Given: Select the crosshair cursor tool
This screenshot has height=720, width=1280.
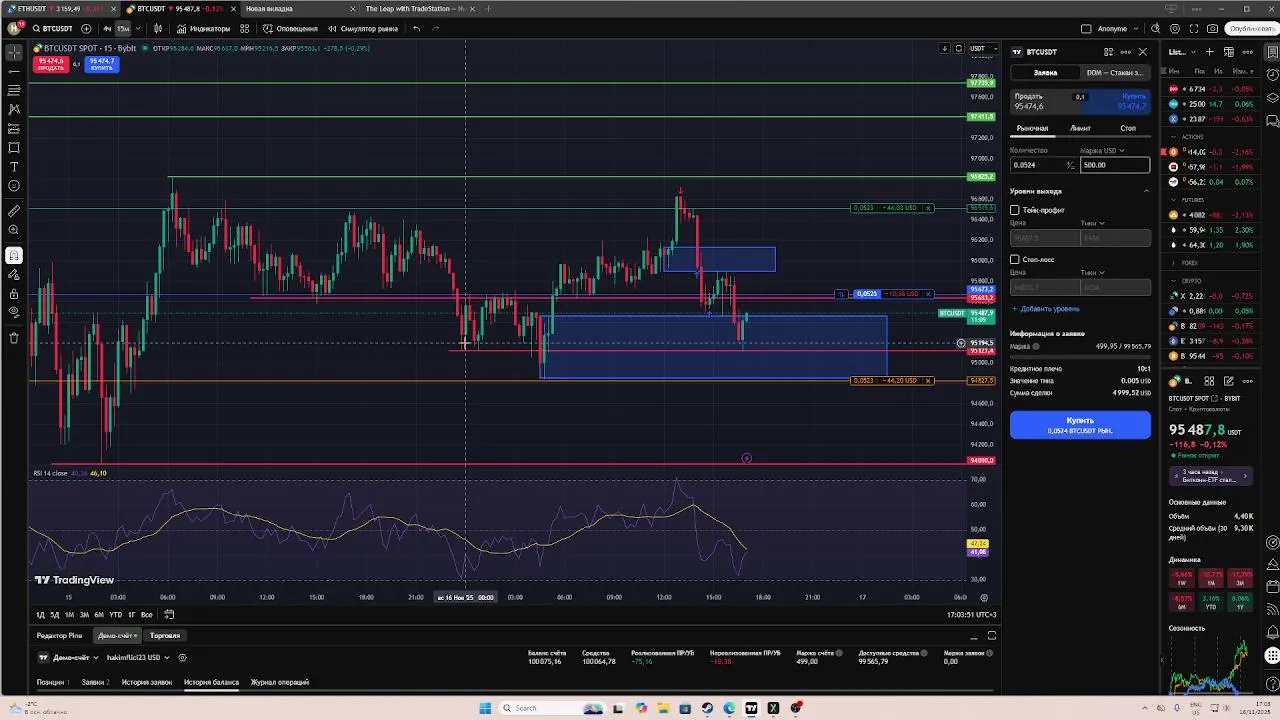Looking at the screenshot, I should [14, 52].
